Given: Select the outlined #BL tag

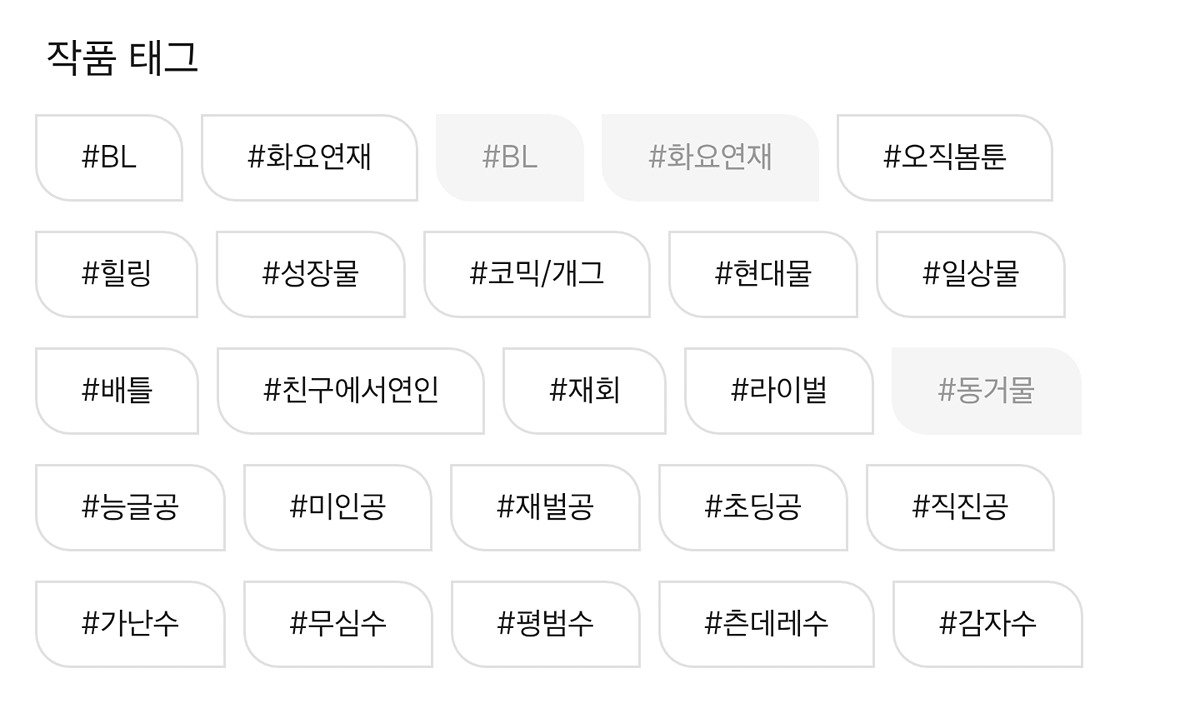Looking at the screenshot, I should tap(109, 158).
